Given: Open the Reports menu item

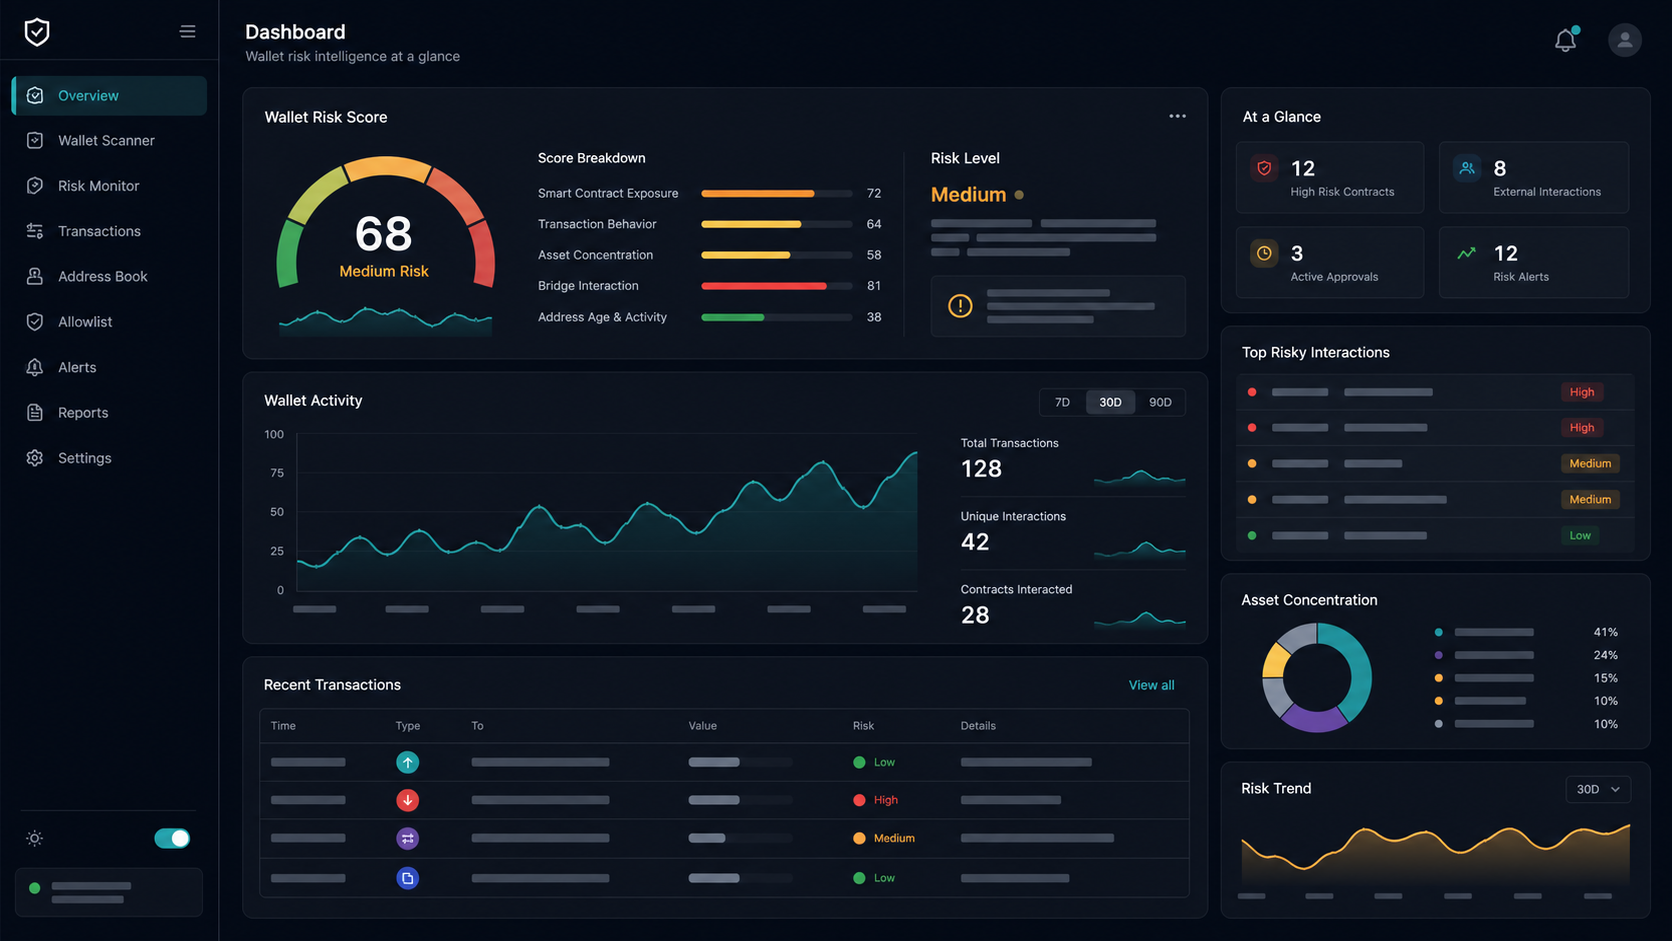Looking at the screenshot, I should point(109,412).
